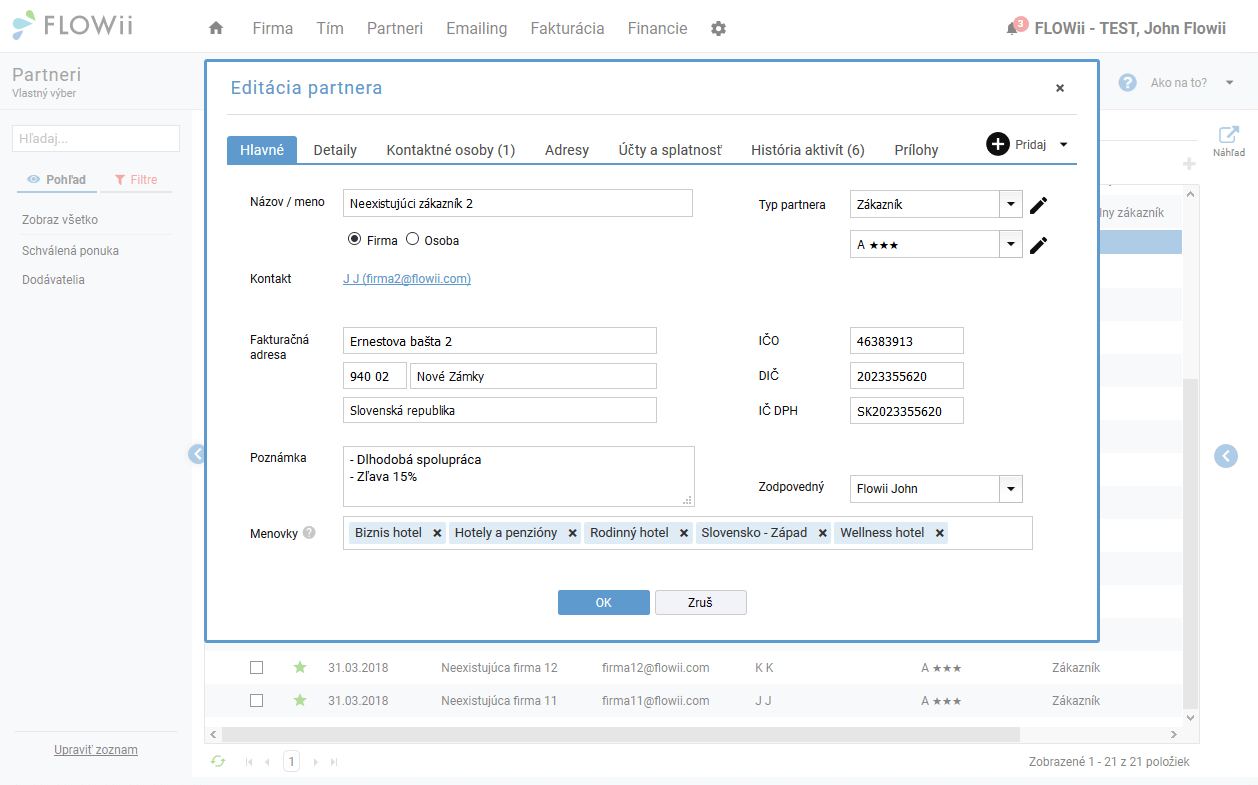Open the Kontaktné osoby (1) tab
The image size is (1258, 785).
[451, 150]
